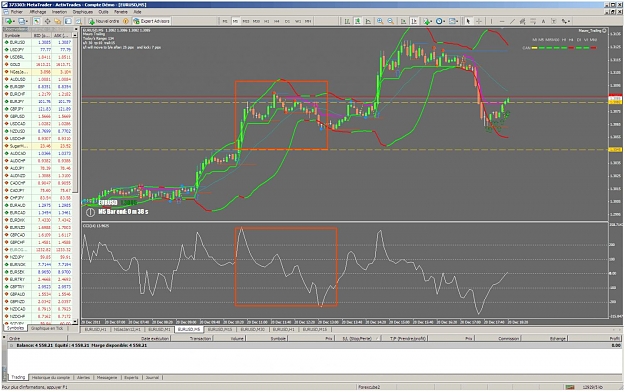
Task: Switch to Graphique en Tick tab
Action: [47, 328]
